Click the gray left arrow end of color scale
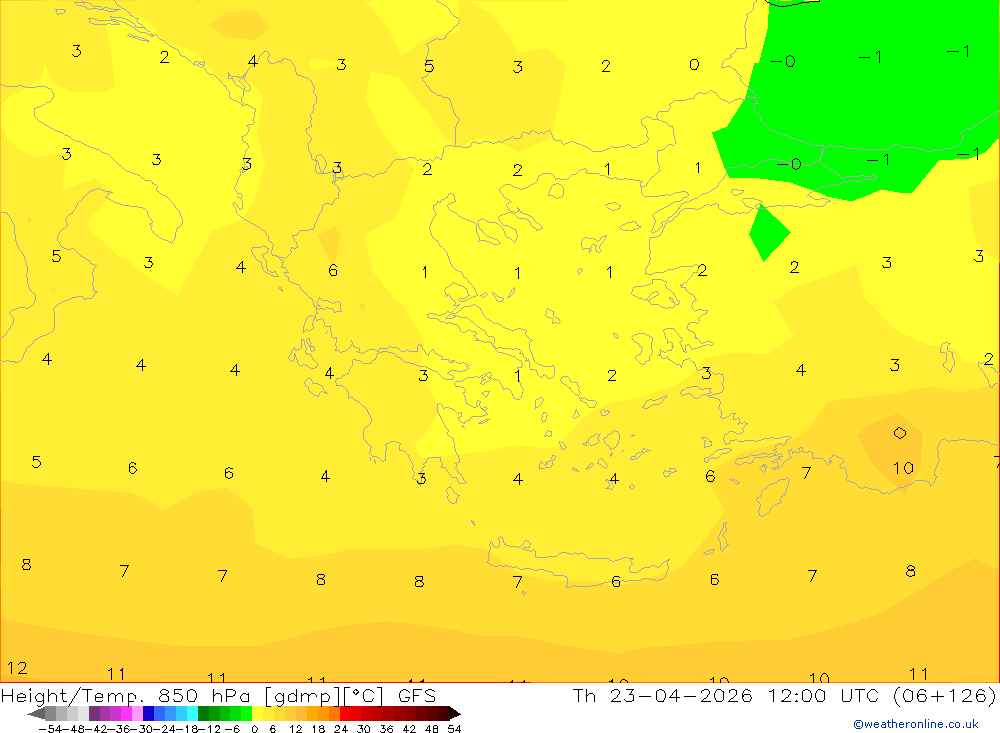 click(36, 713)
